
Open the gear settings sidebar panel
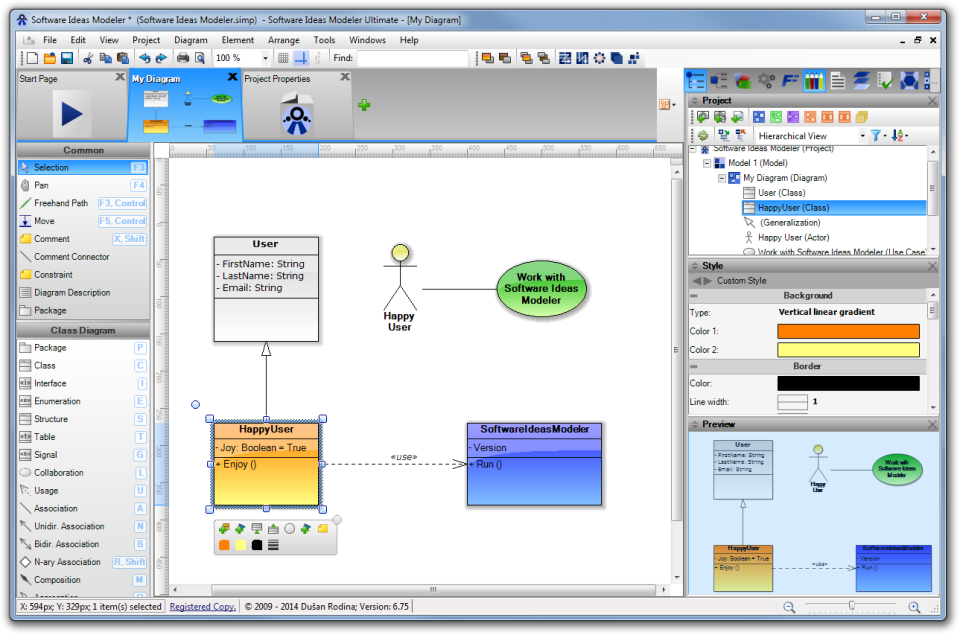pyautogui.click(x=766, y=80)
